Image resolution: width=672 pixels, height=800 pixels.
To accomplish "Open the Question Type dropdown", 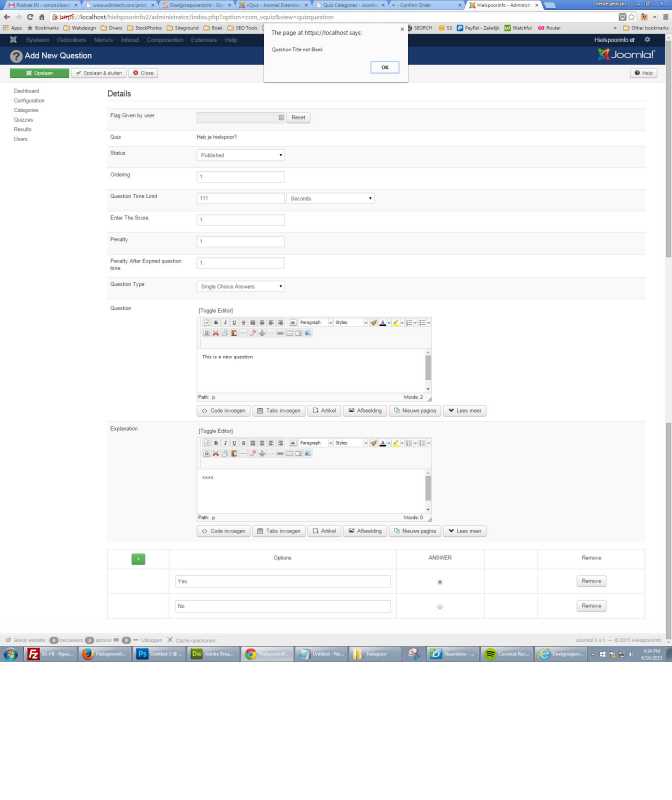I will tap(241, 286).
